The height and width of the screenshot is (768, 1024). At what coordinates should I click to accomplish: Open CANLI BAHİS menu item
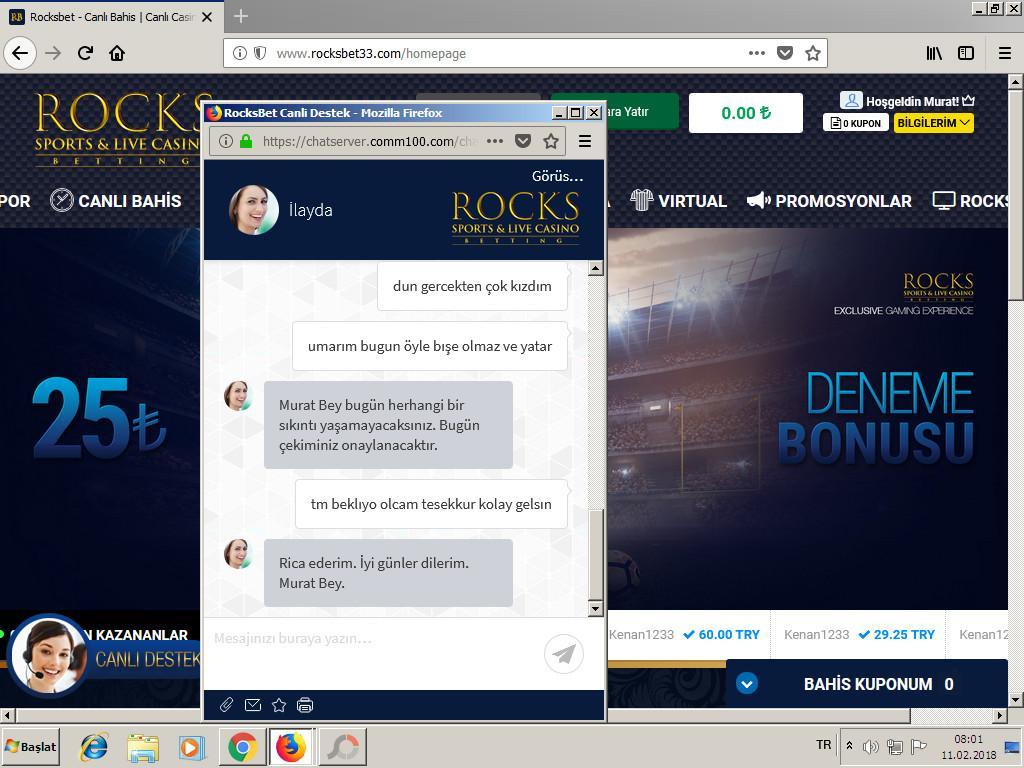[116, 200]
